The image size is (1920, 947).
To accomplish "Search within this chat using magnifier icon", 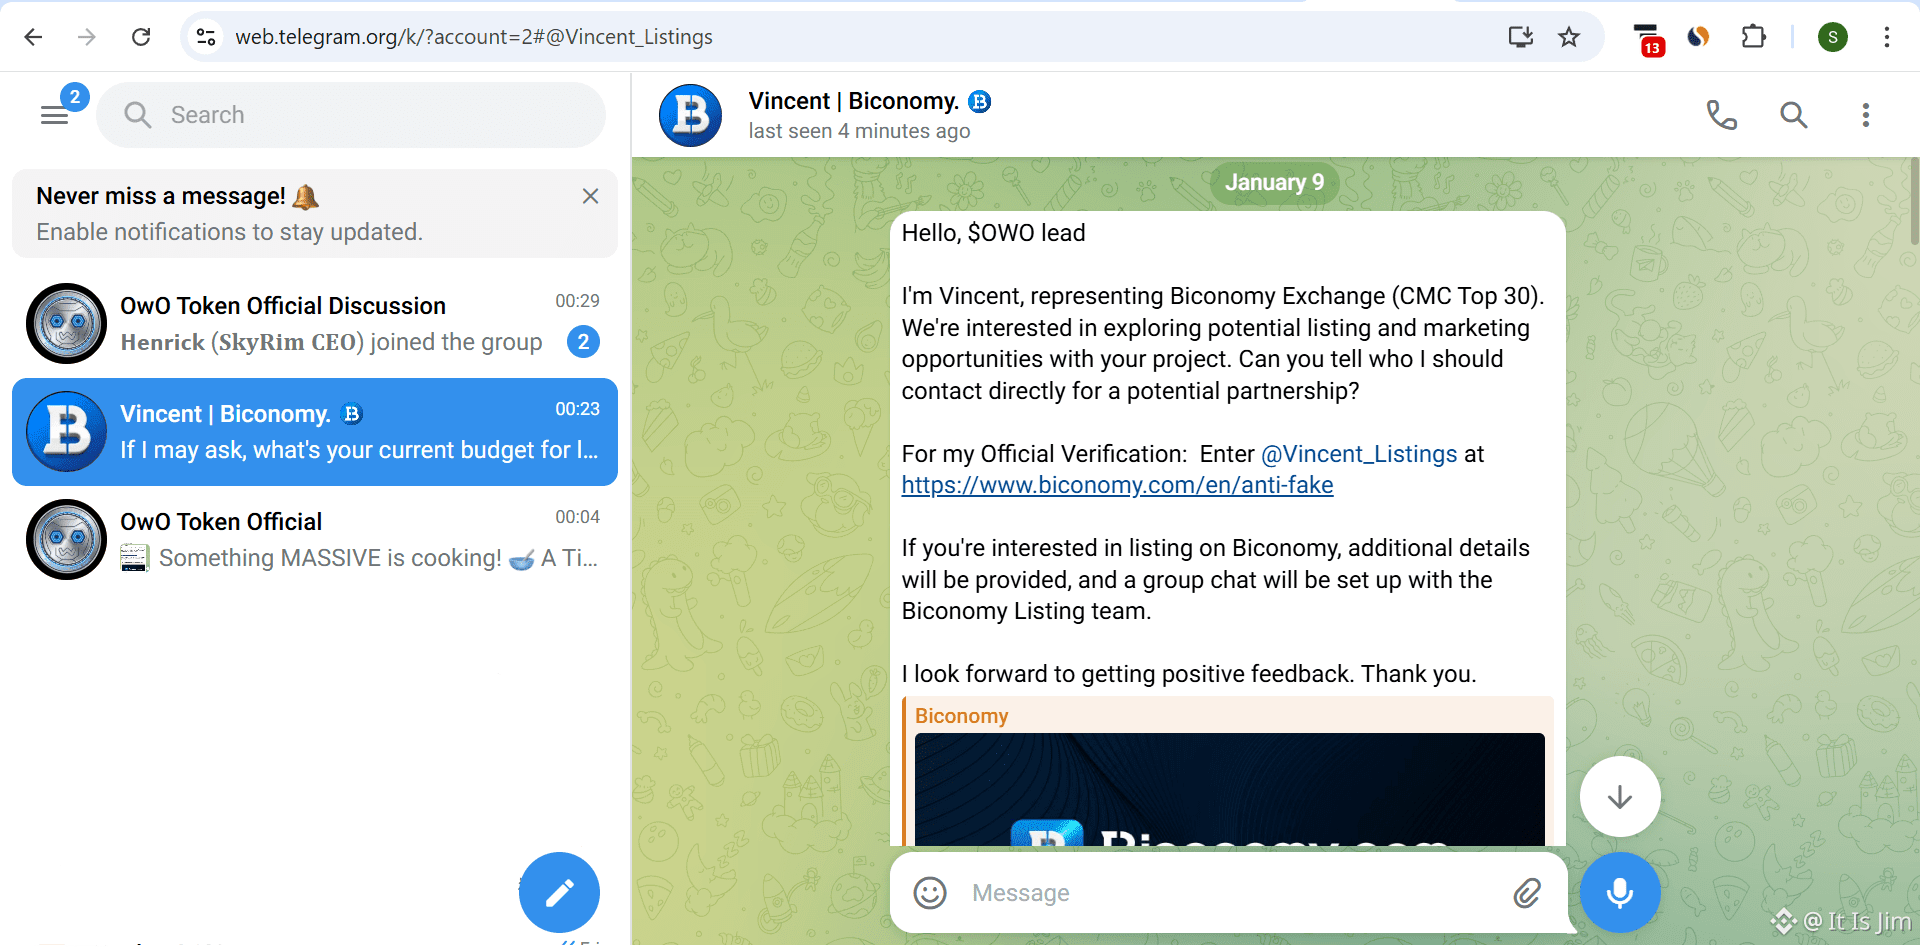I will pyautogui.click(x=1793, y=115).
